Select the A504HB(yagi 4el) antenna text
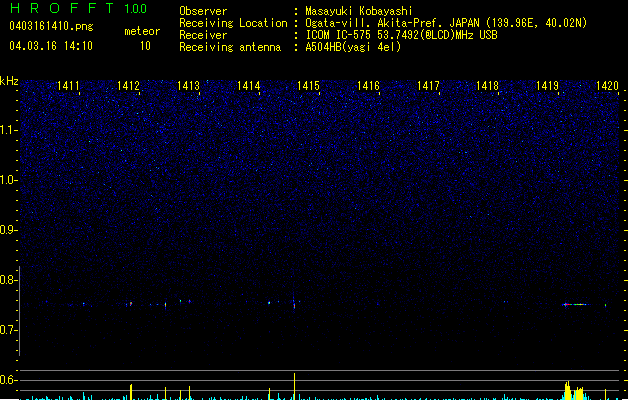629x400 pixels. click(353, 47)
